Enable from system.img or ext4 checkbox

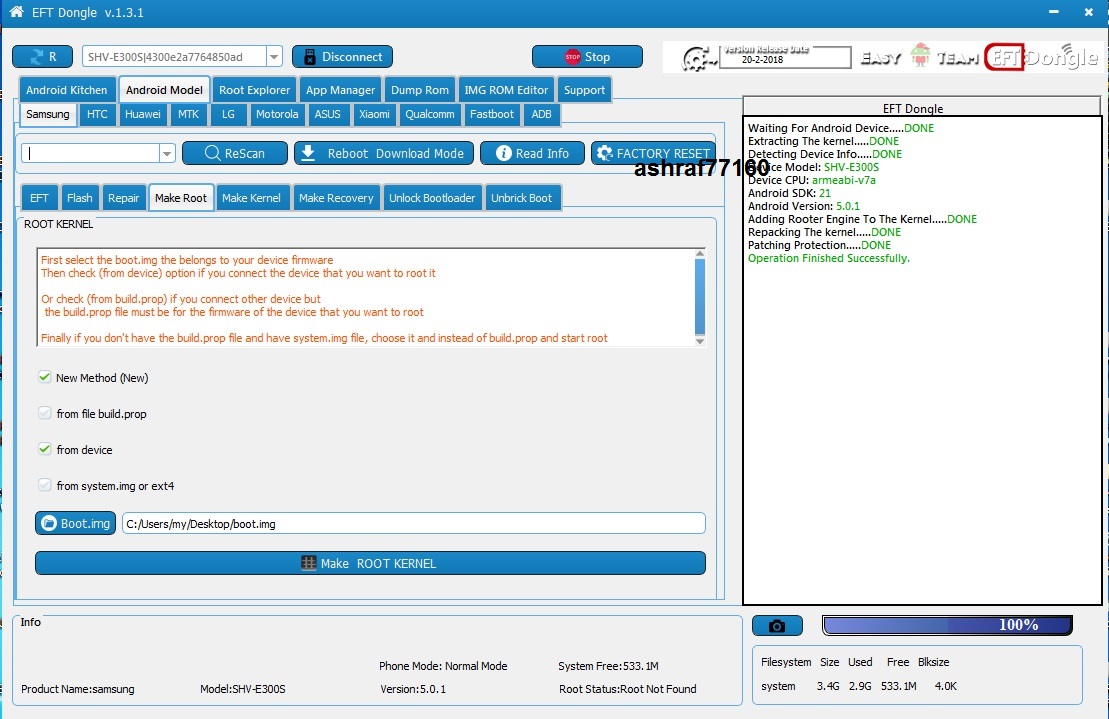point(45,486)
